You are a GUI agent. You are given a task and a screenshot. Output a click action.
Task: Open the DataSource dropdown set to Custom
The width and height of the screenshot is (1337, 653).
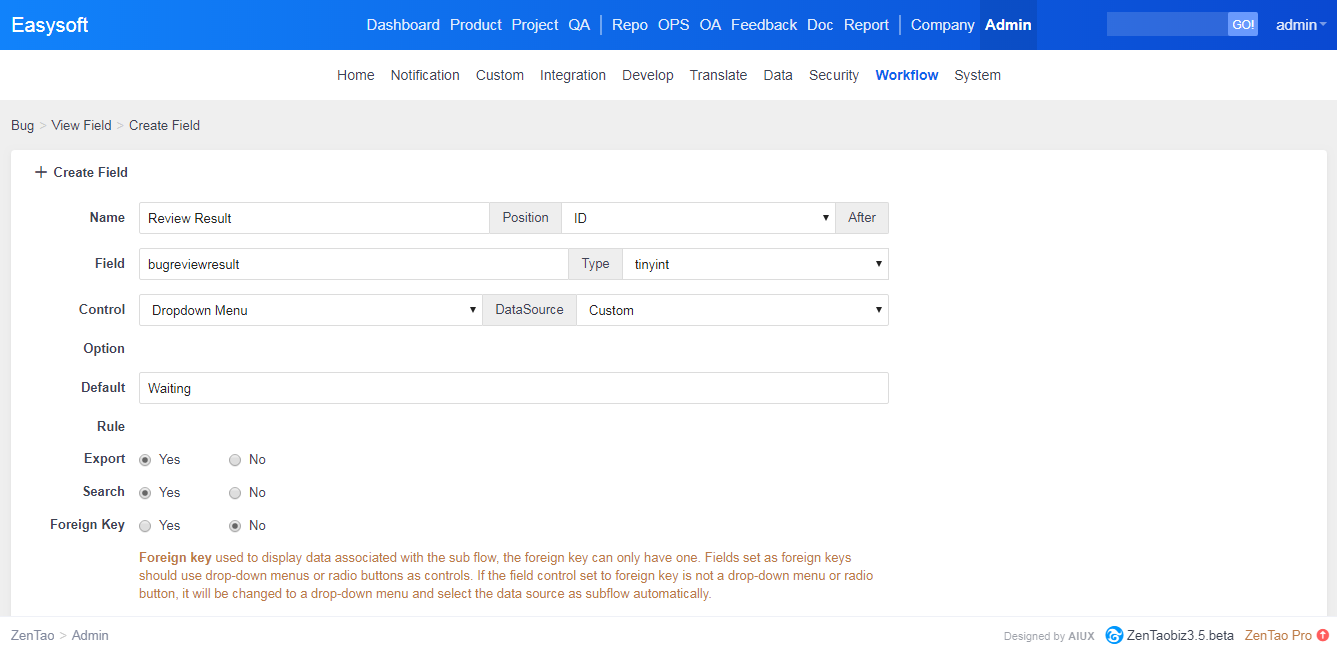tap(732, 310)
